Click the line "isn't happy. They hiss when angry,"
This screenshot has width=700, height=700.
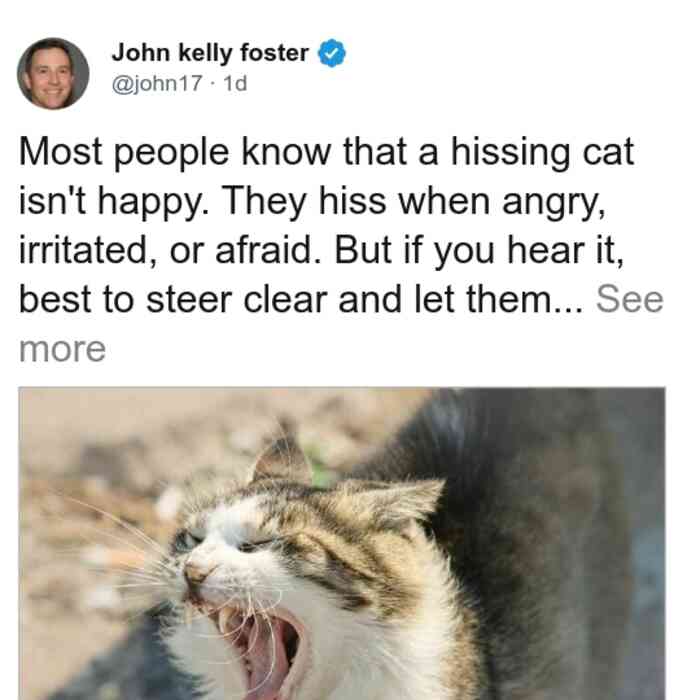tap(312, 202)
